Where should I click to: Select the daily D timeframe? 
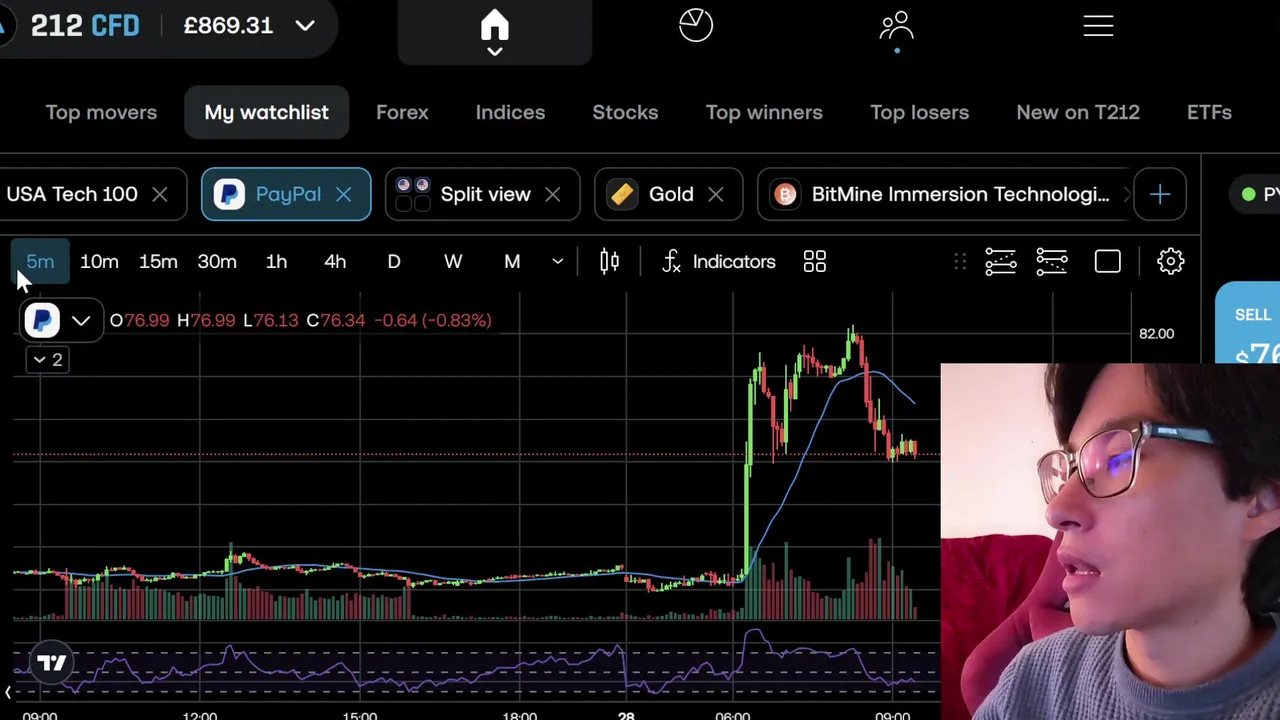point(394,262)
